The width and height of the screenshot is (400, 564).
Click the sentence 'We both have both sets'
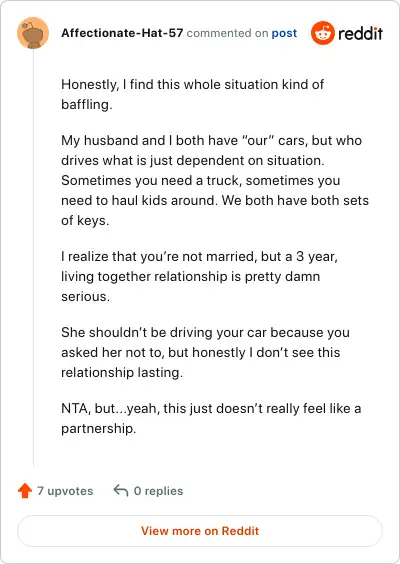click(x=295, y=200)
